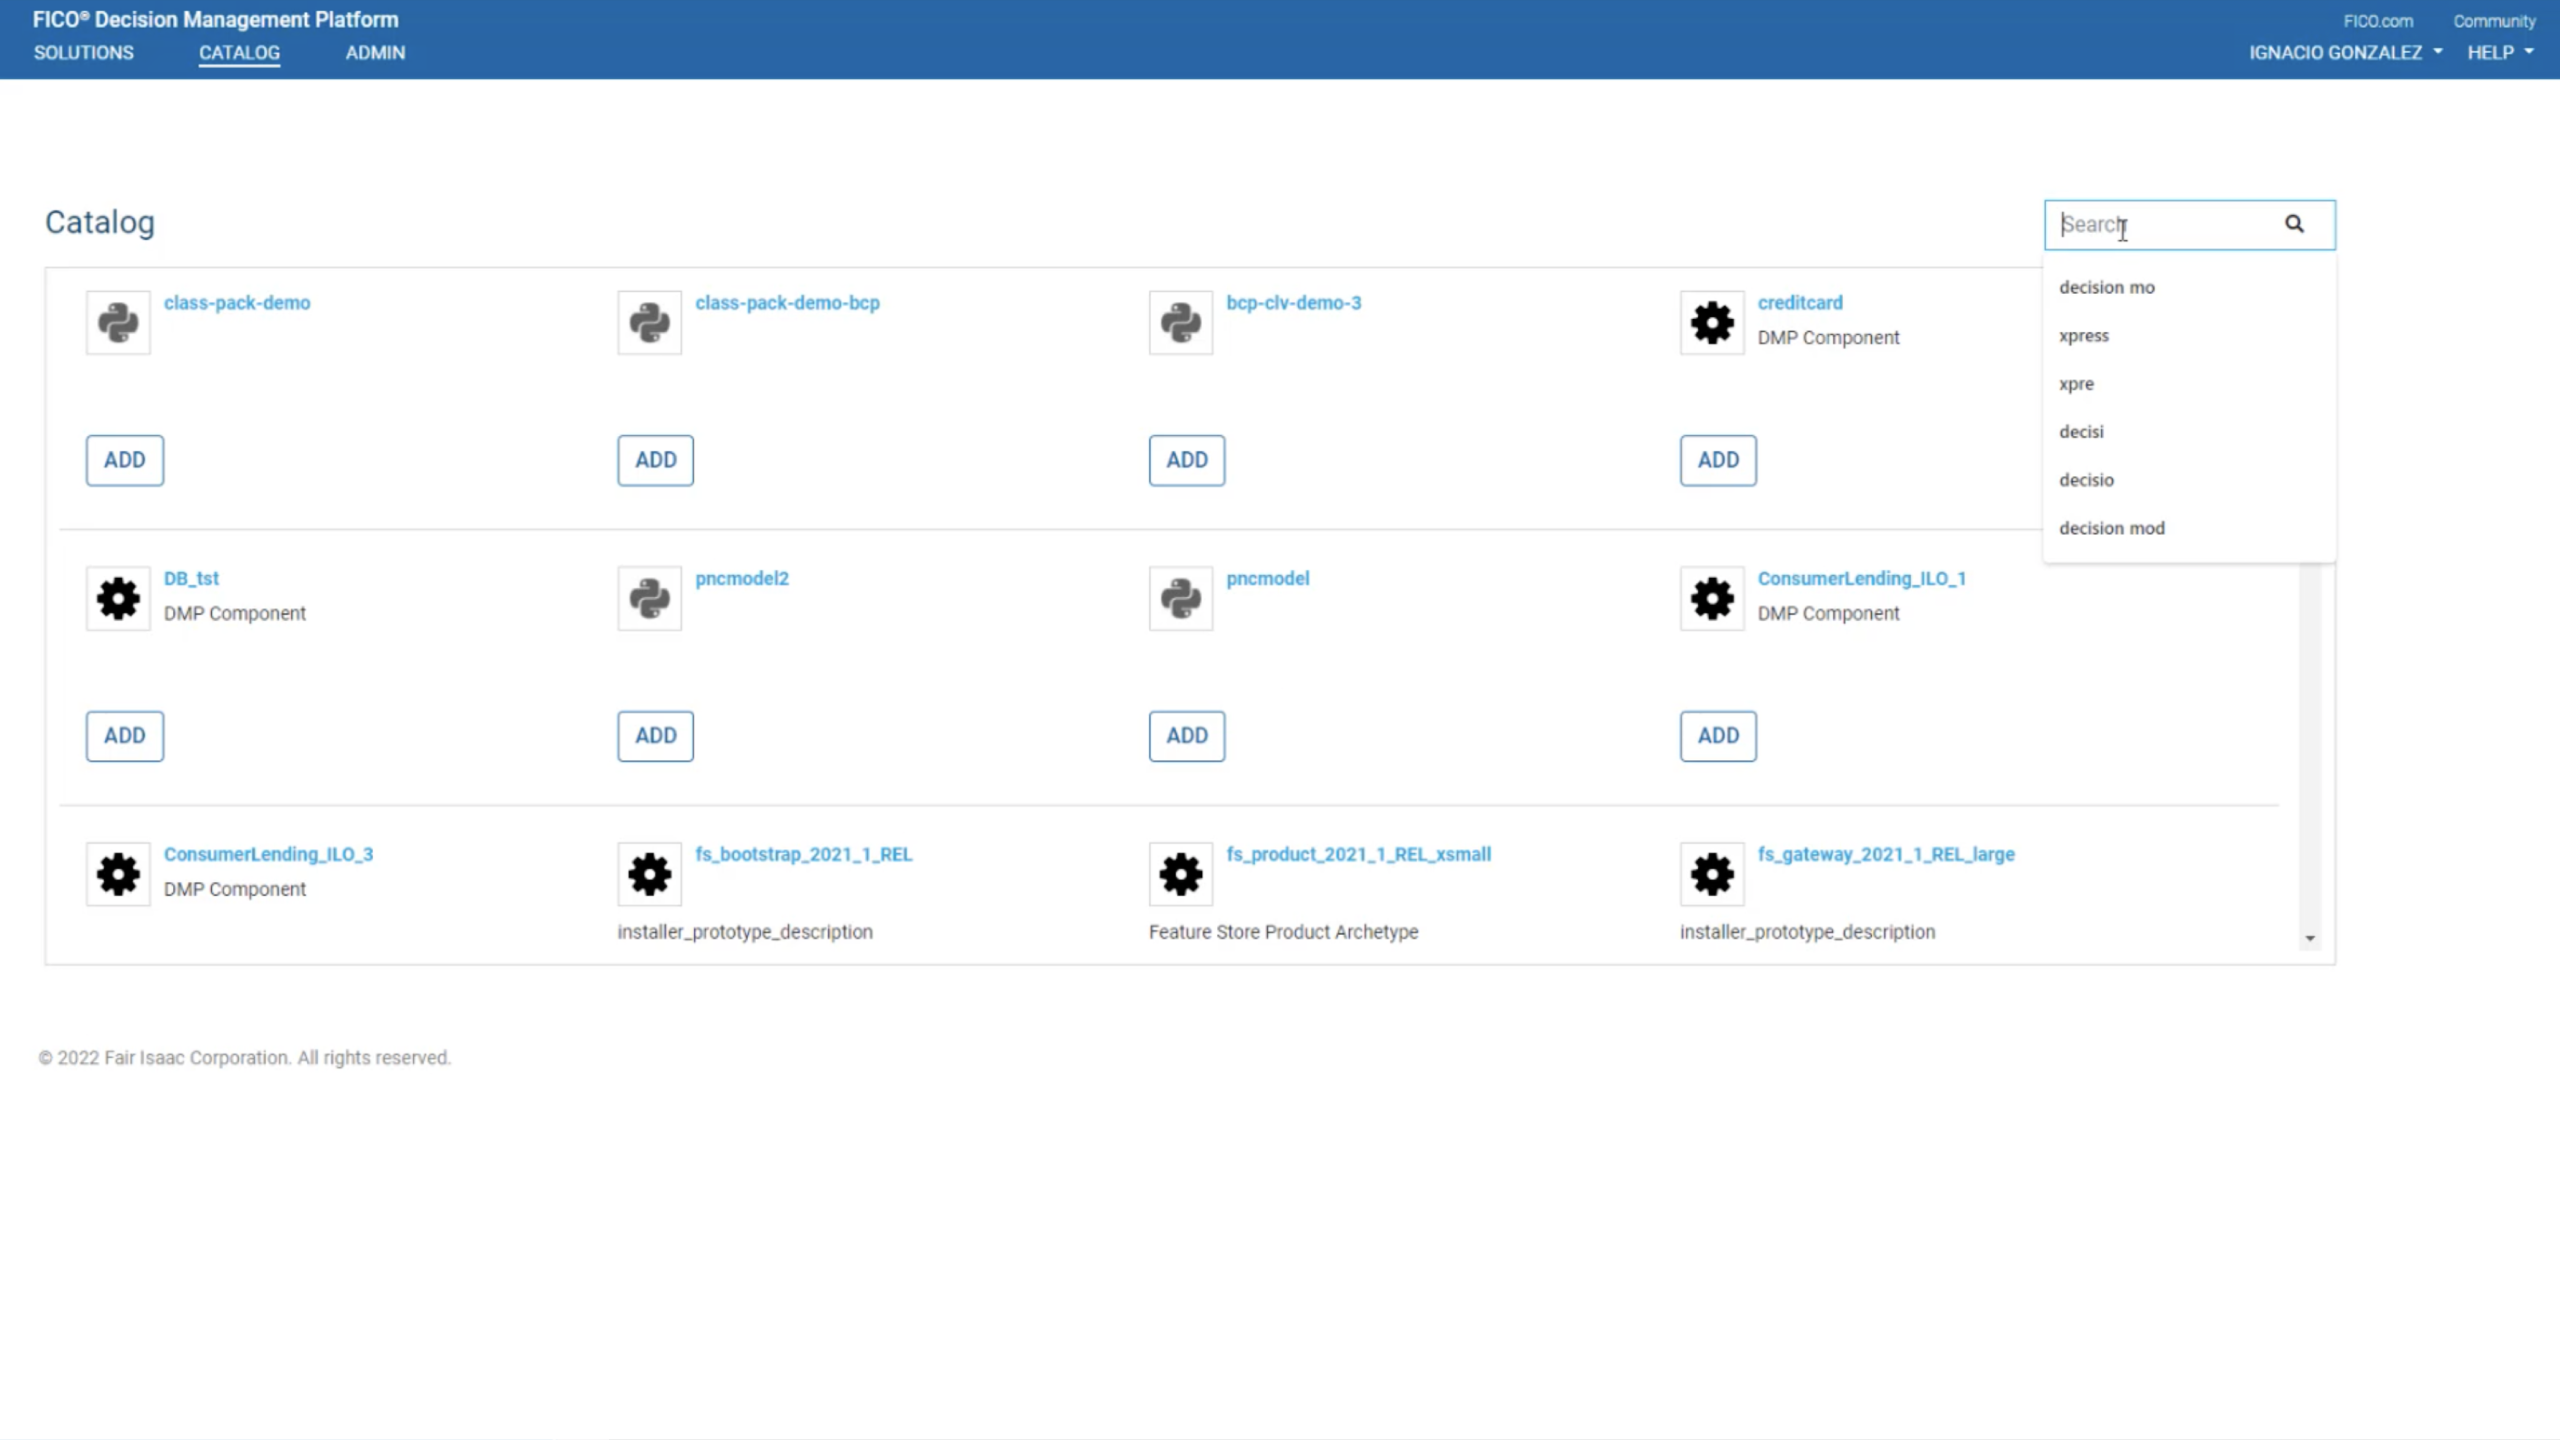Screen dimensions: 2560x1440
Task: Add the class-pack-demo-bcp component
Action: (655, 460)
